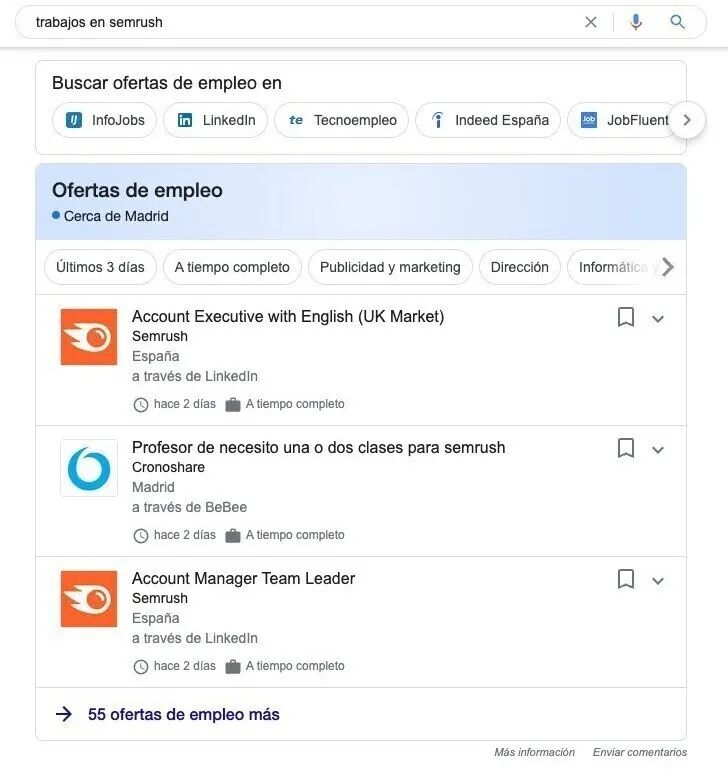728x782 pixels.
Task: Click the briefcase icon on the Account Executive job
Action: [x=232, y=404]
